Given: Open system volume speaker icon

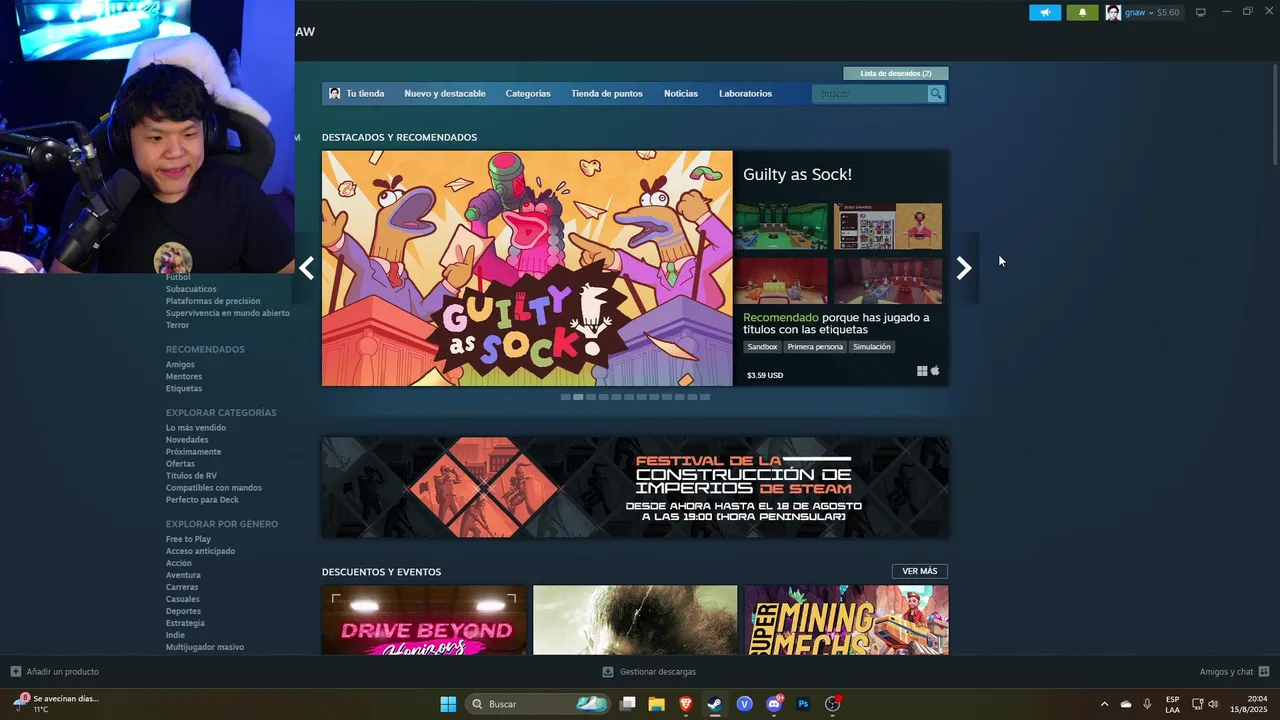Looking at the screenshot, I should coord(1213,704).
